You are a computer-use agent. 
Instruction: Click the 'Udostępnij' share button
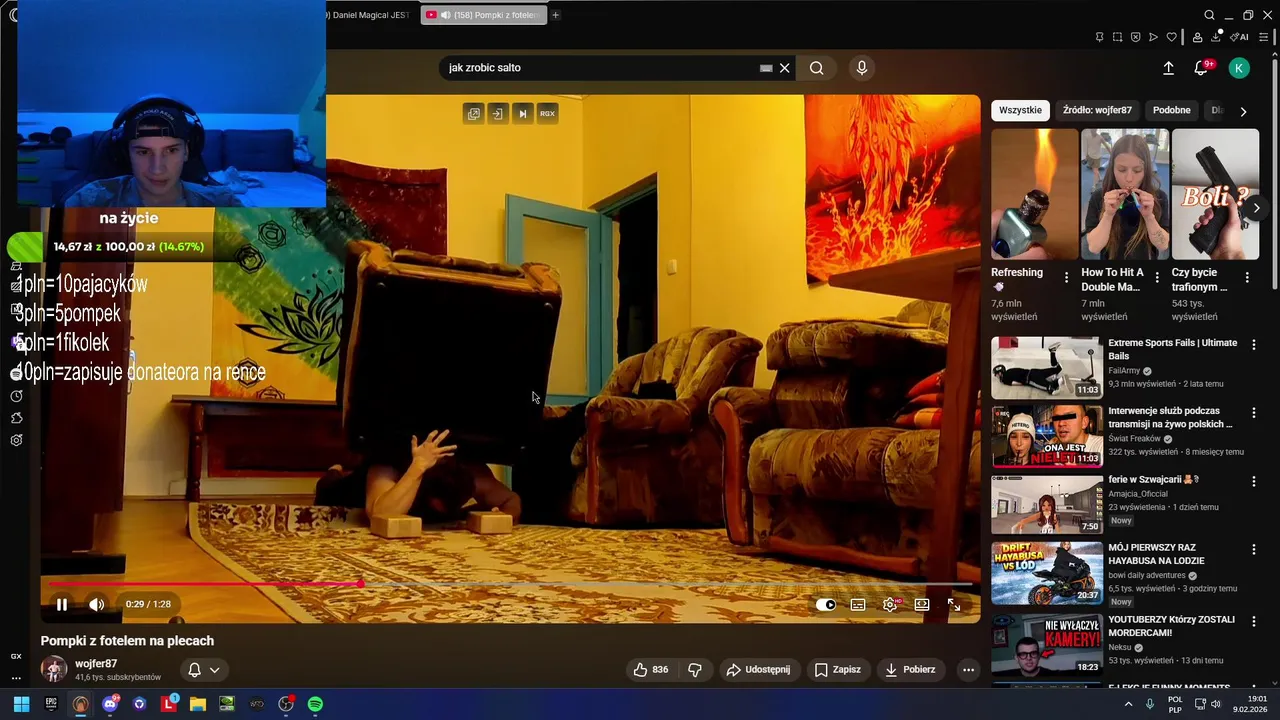pos(759,670)
